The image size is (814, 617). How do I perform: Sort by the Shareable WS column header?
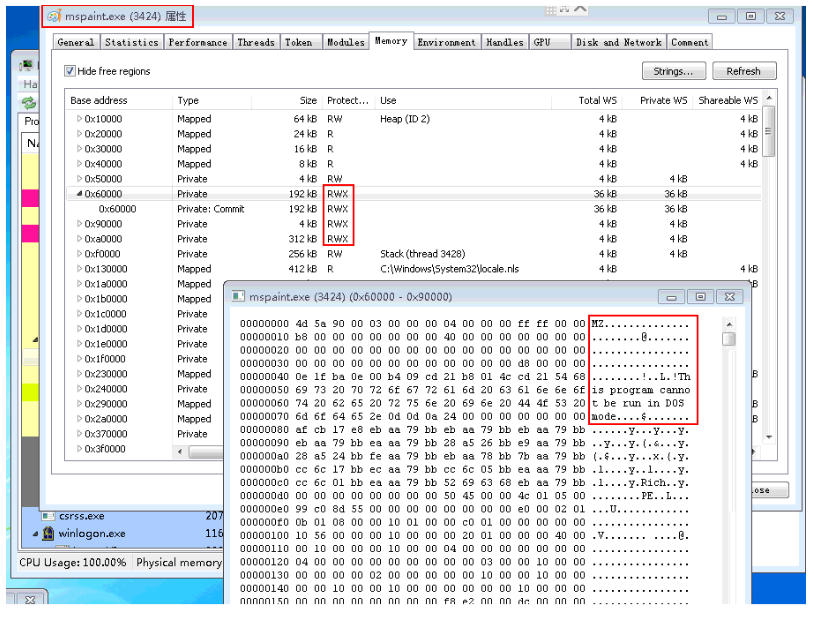pyautogui.click(x=728, y=100)
